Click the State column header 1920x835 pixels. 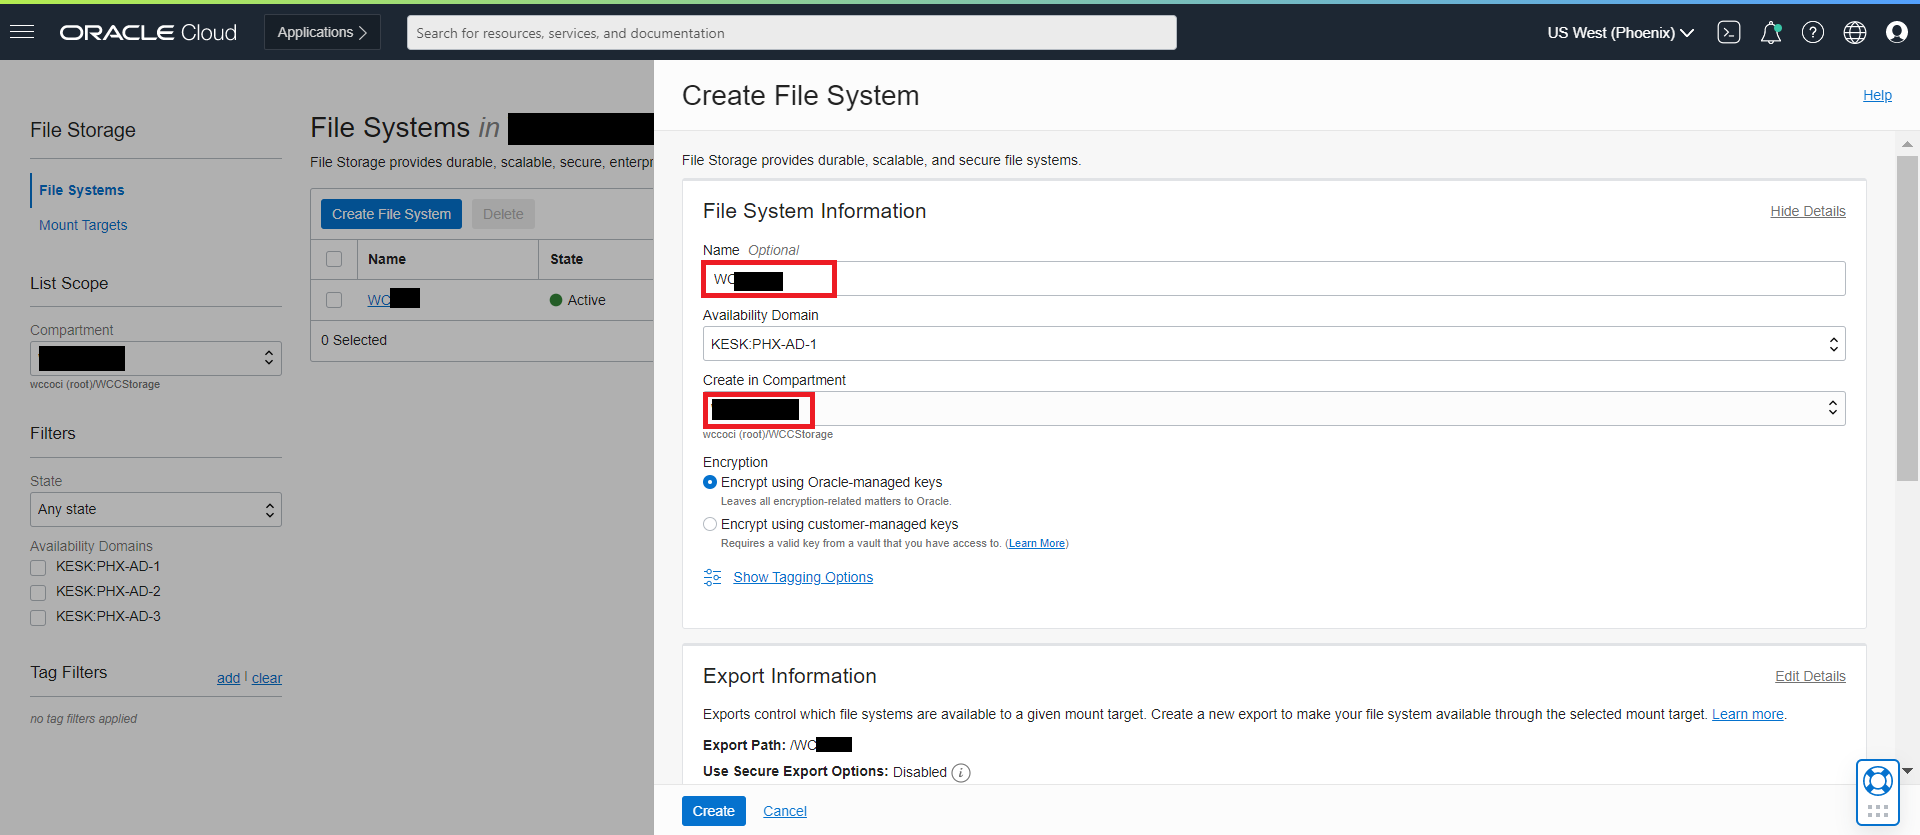tap(566, 259)
